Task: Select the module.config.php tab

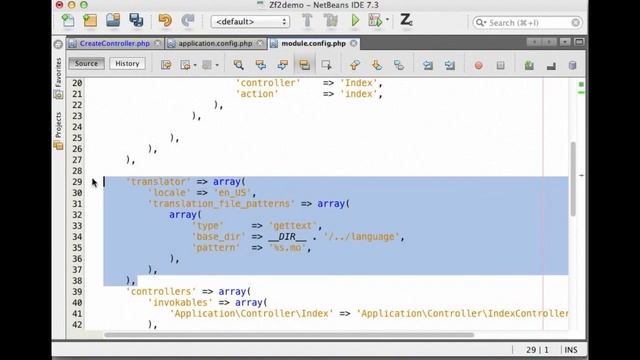Action: (313, 43)
